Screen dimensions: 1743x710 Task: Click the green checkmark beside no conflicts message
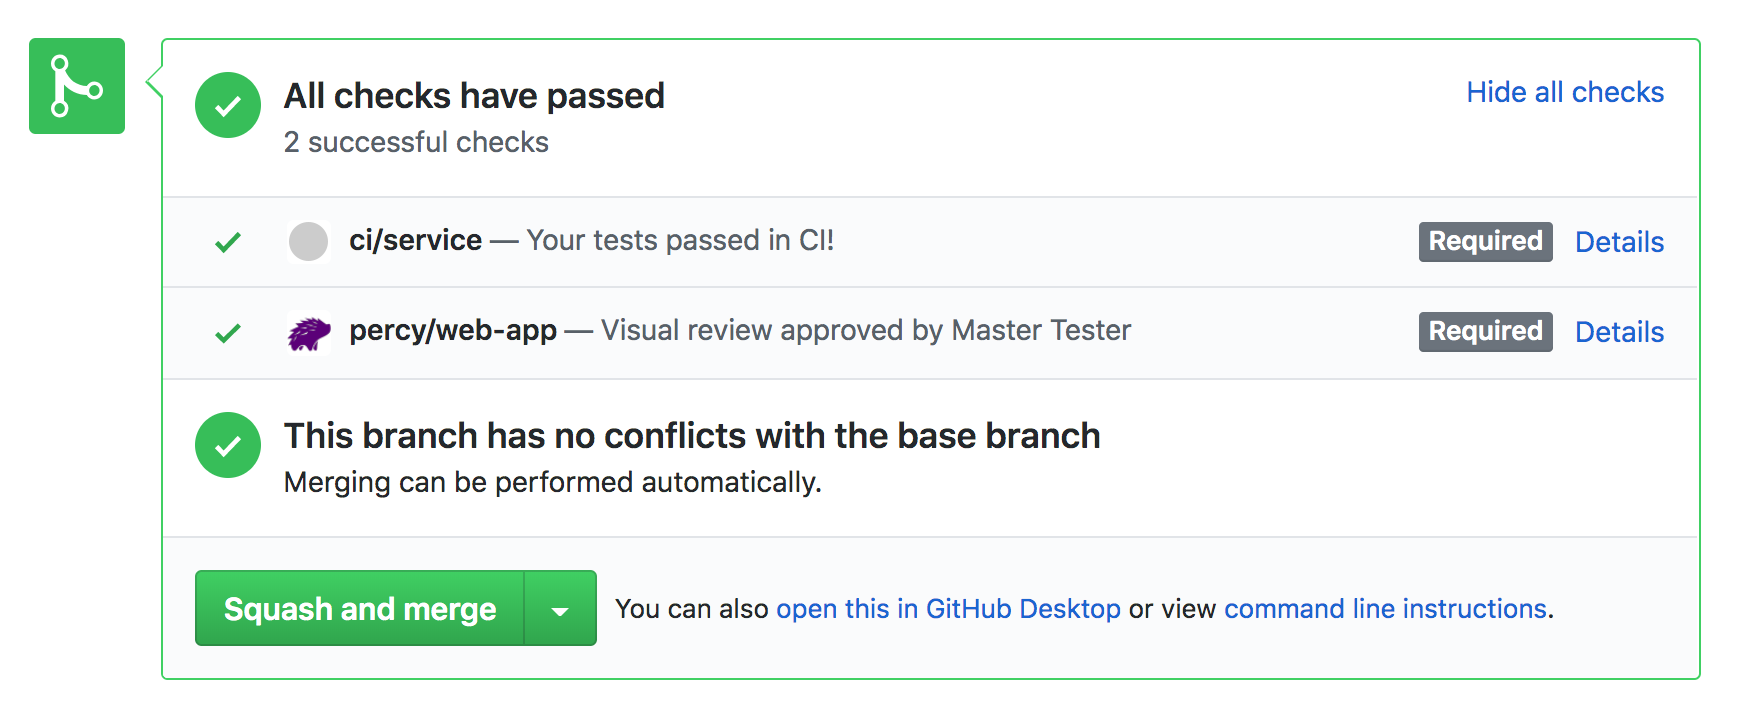pyautogui.click(x=228, y=445)
